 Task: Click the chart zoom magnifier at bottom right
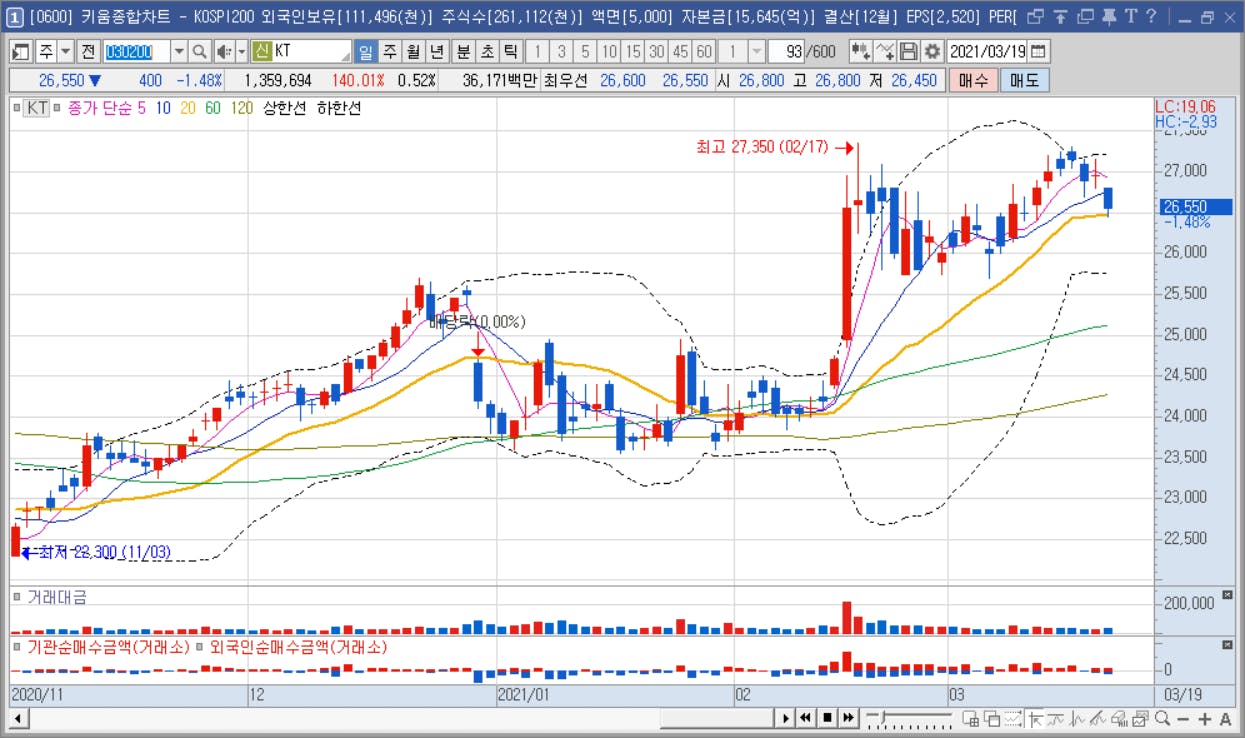[x=1162, y=719]
